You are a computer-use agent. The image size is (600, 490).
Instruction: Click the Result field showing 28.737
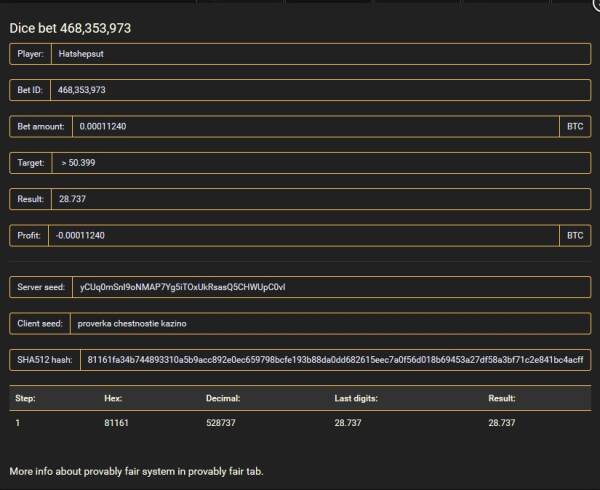point(320,198)
